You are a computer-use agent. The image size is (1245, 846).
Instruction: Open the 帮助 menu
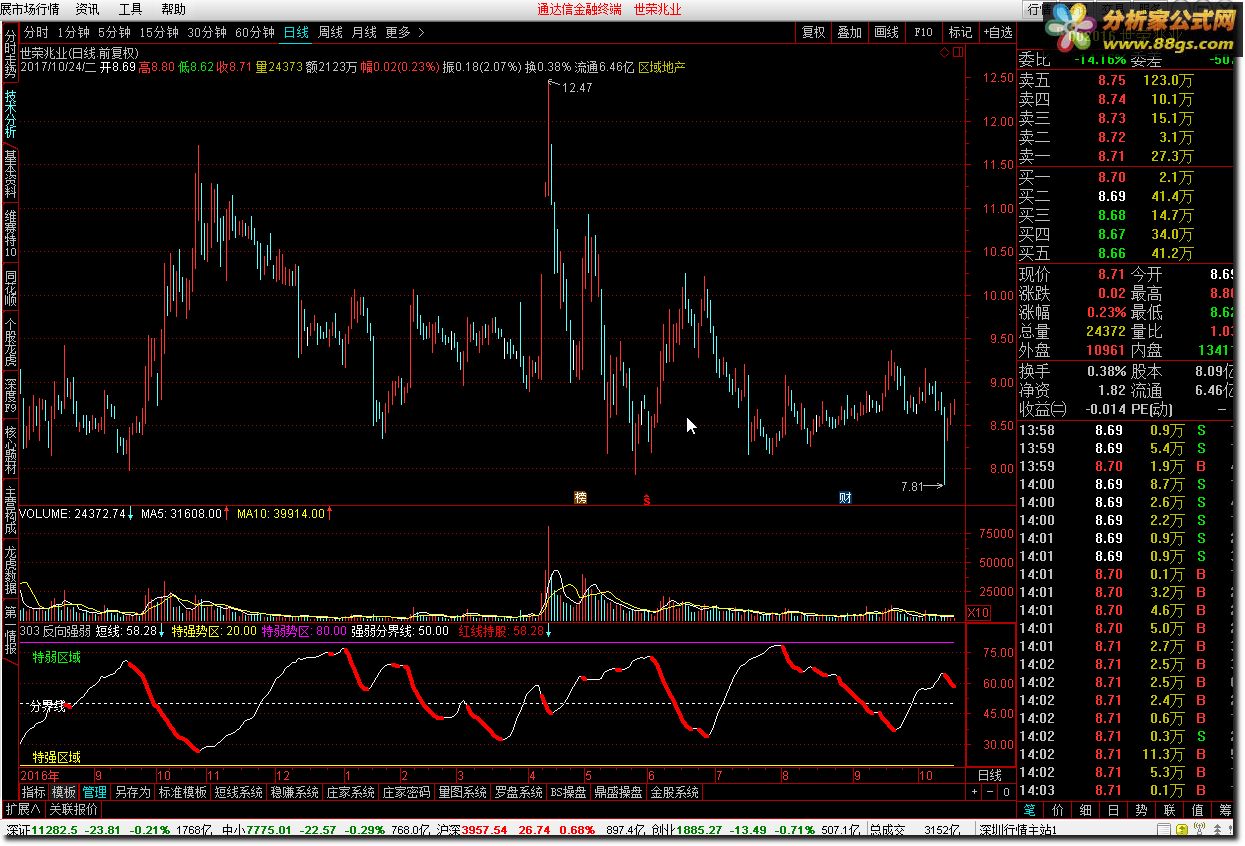pos(173,9)
